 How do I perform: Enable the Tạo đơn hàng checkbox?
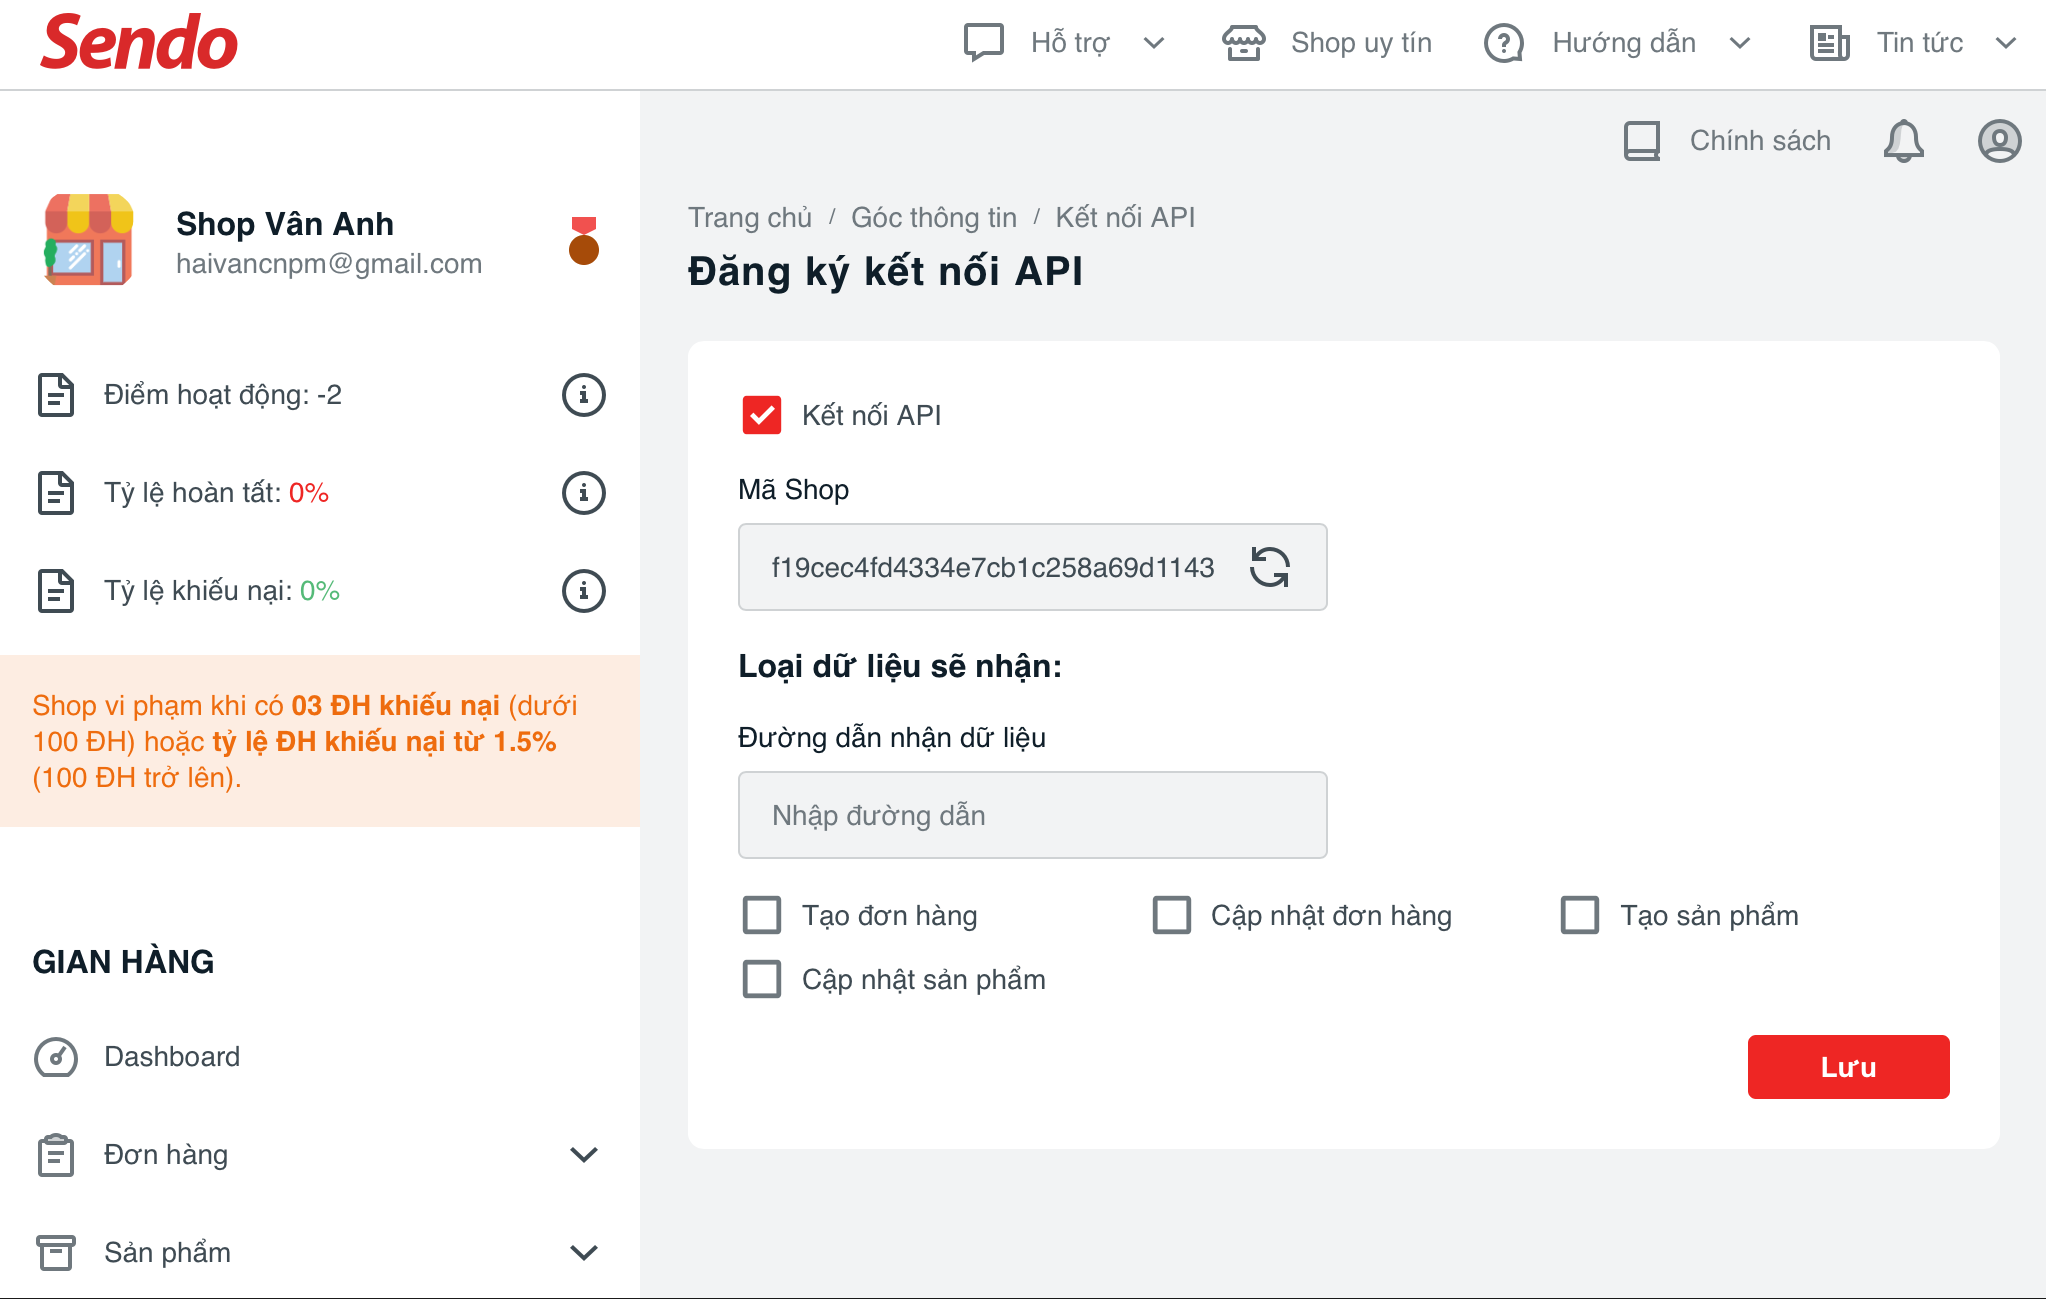click(x=762, y=915)
